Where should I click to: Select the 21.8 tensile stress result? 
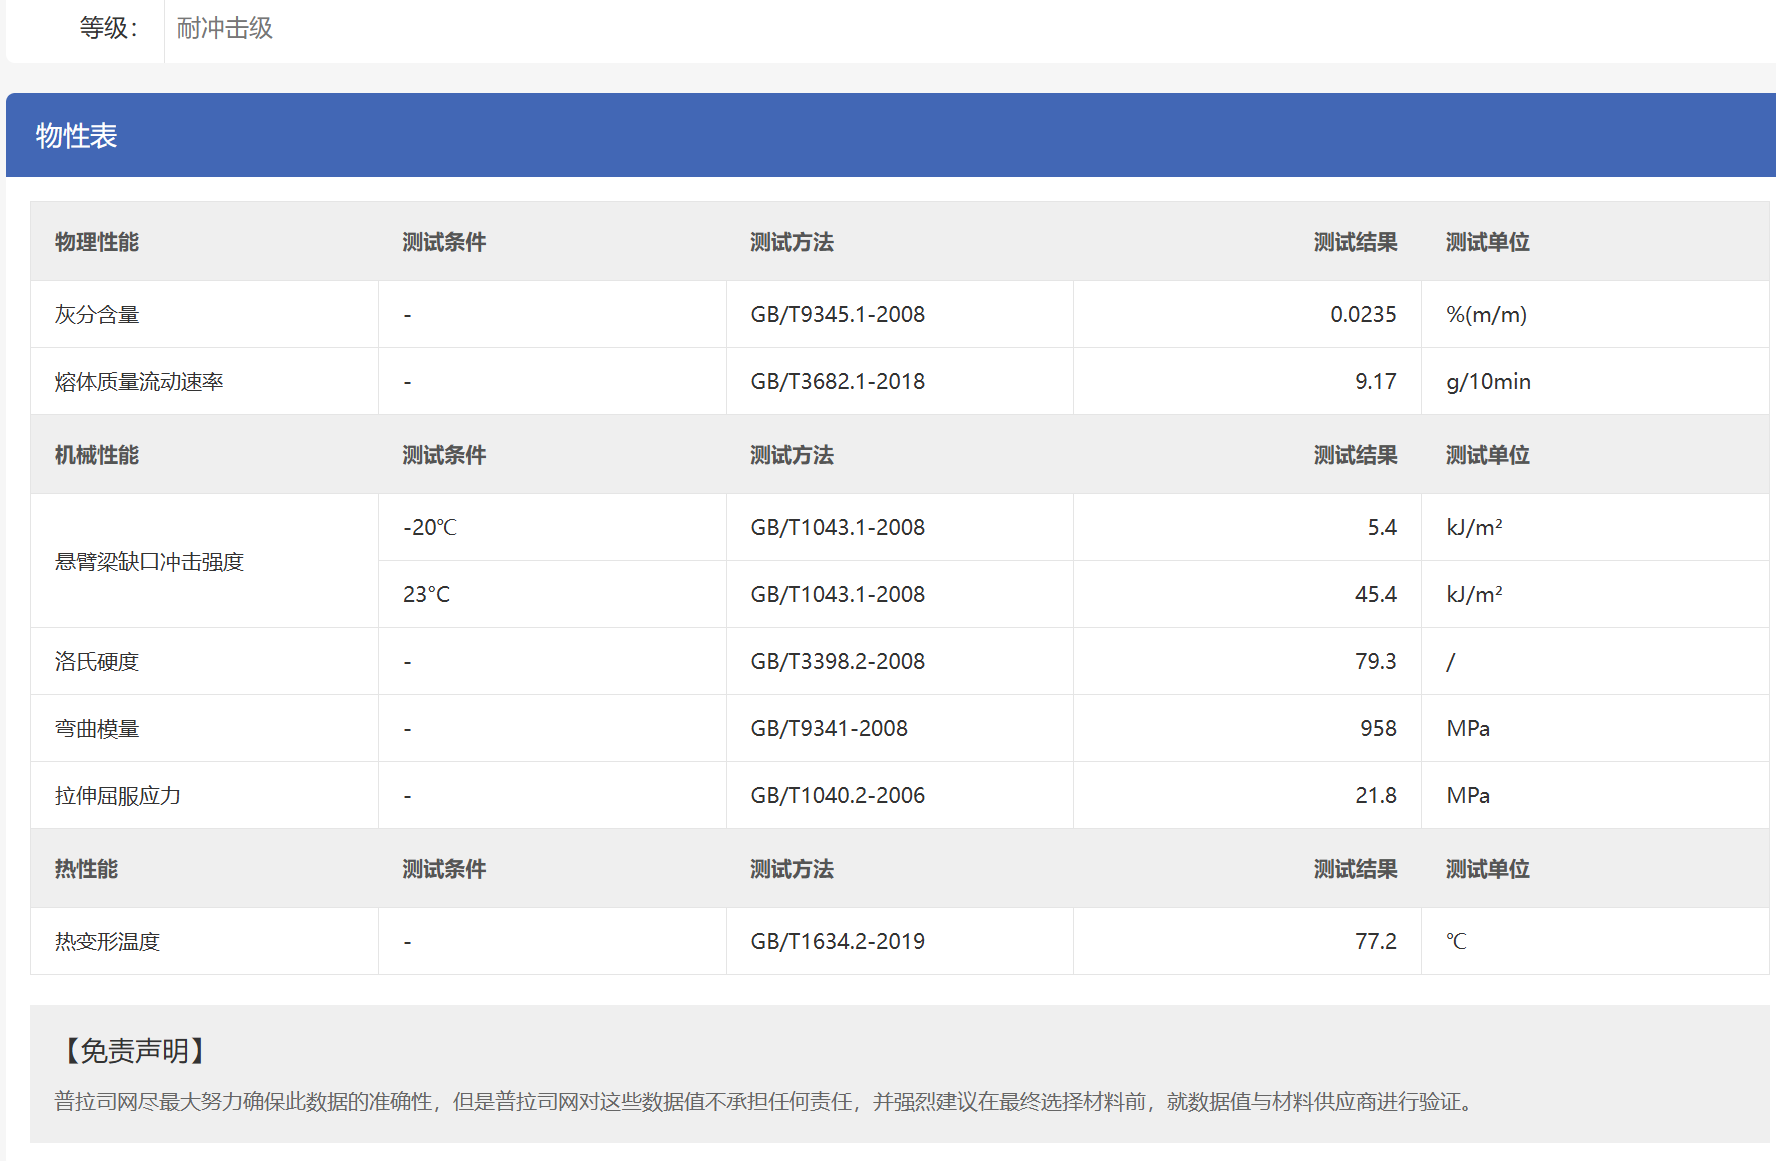[x=1376, y=795]
